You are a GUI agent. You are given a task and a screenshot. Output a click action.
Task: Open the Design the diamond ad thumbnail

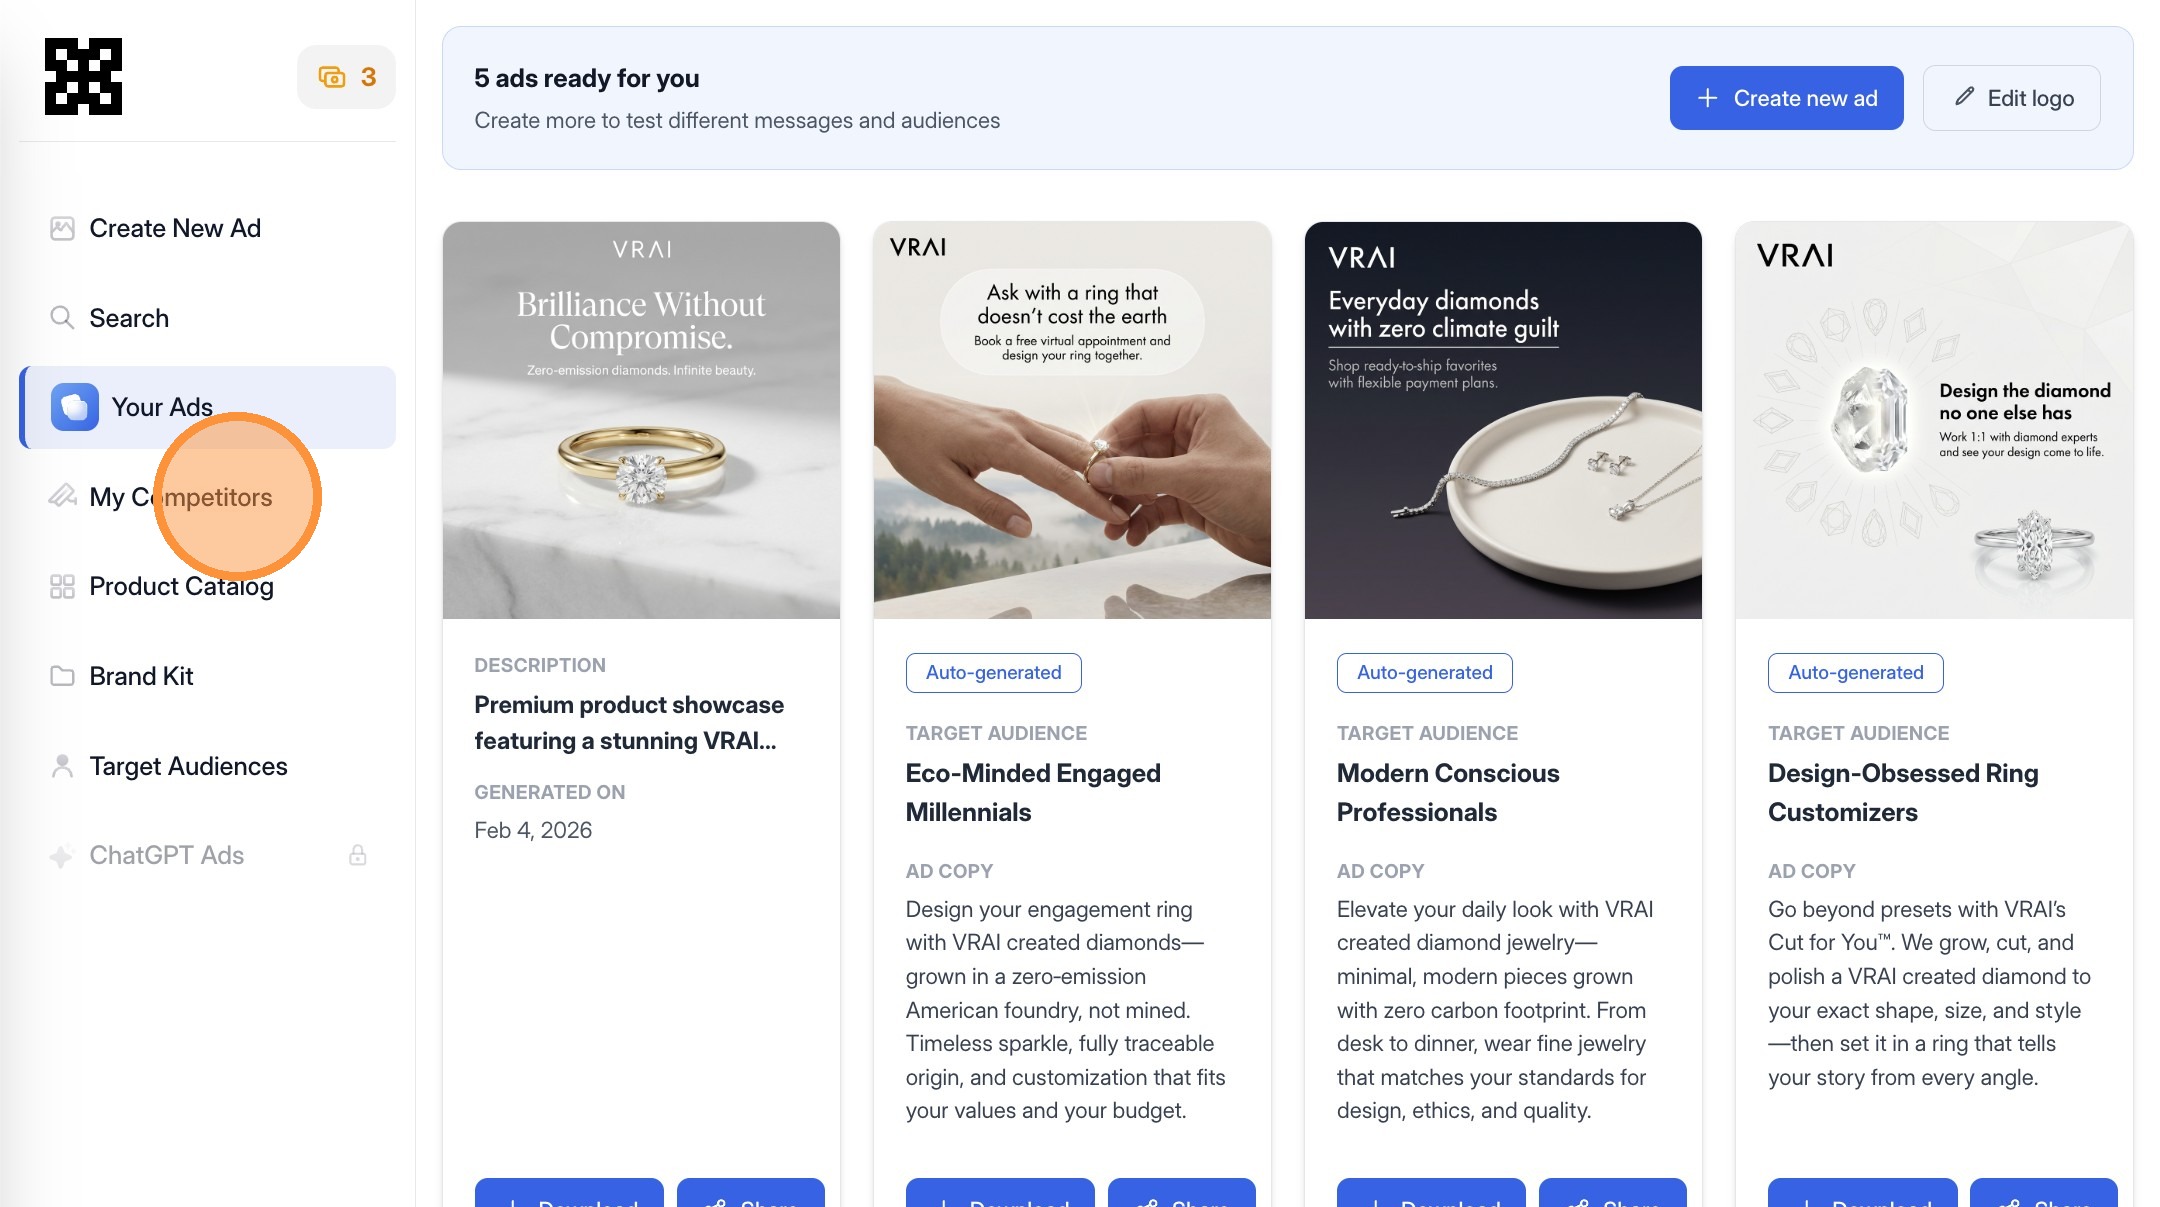(x=1934, y=420)
